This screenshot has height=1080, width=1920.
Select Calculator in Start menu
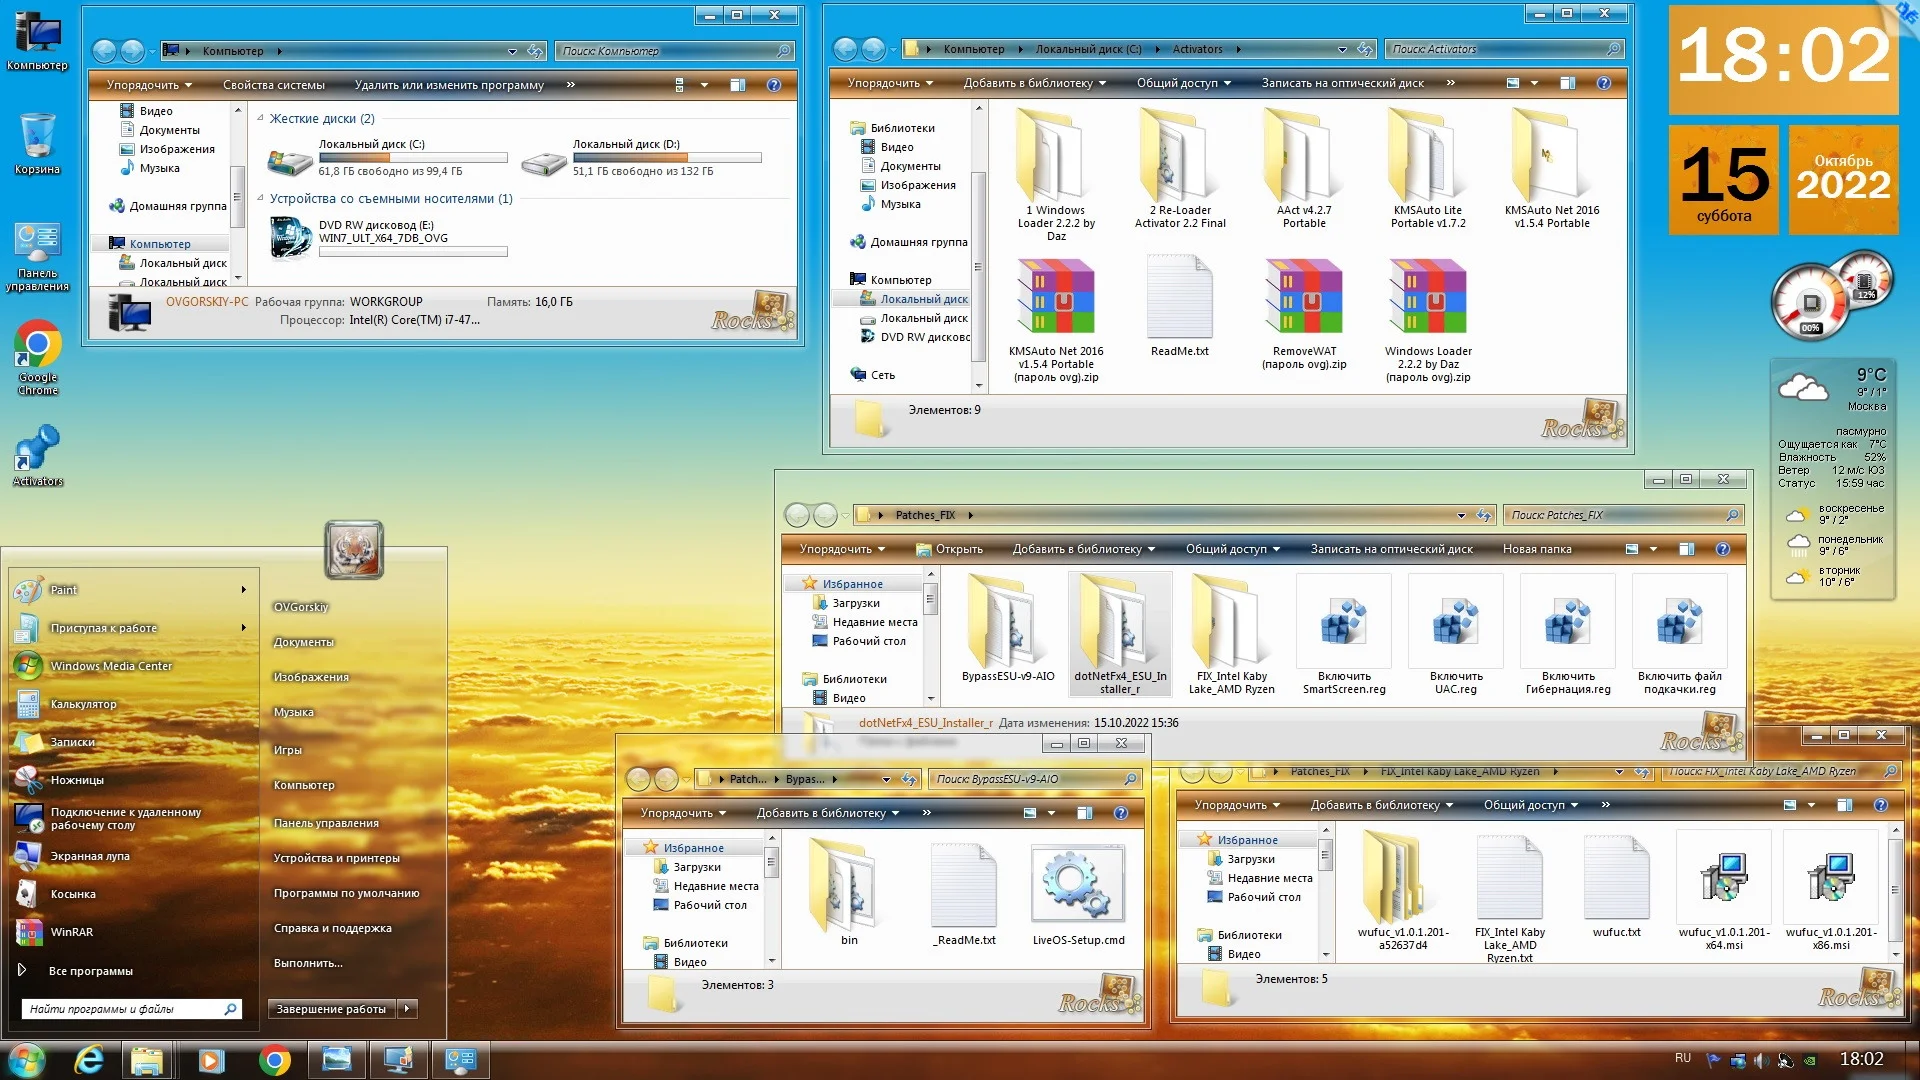(83, 704)
